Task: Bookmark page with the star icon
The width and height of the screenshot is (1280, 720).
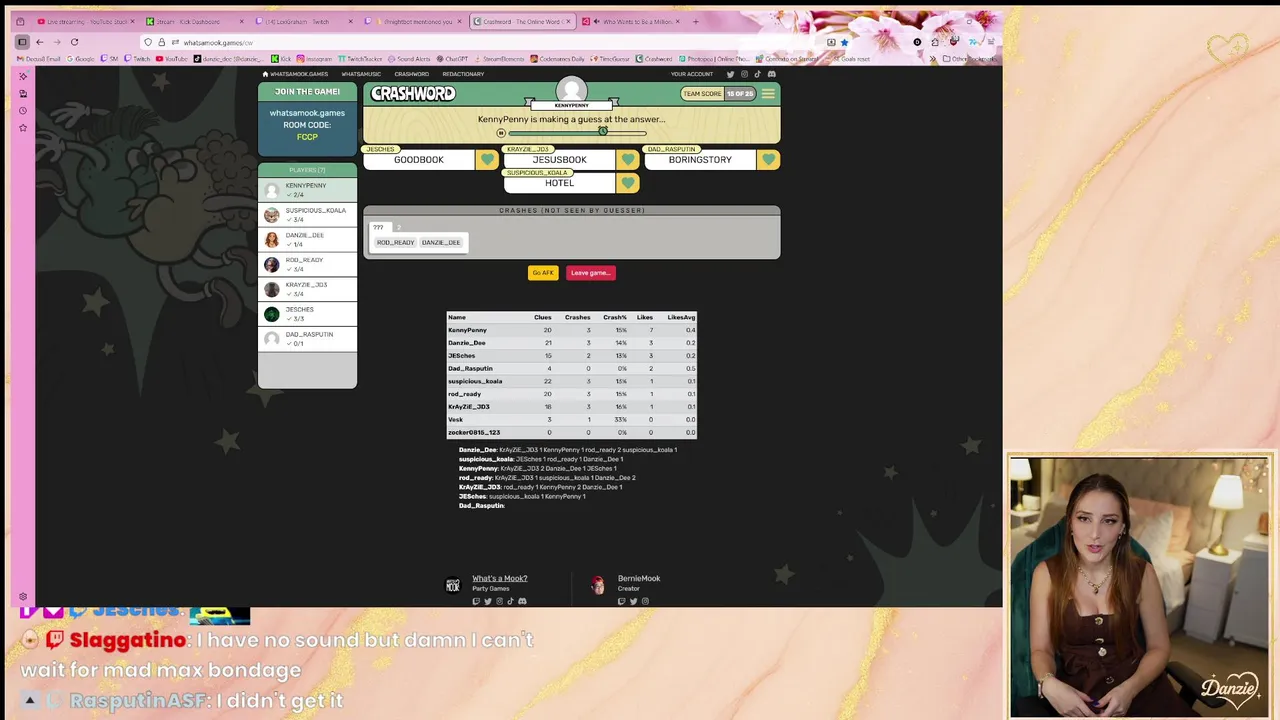Action: (x=844, y=42)
